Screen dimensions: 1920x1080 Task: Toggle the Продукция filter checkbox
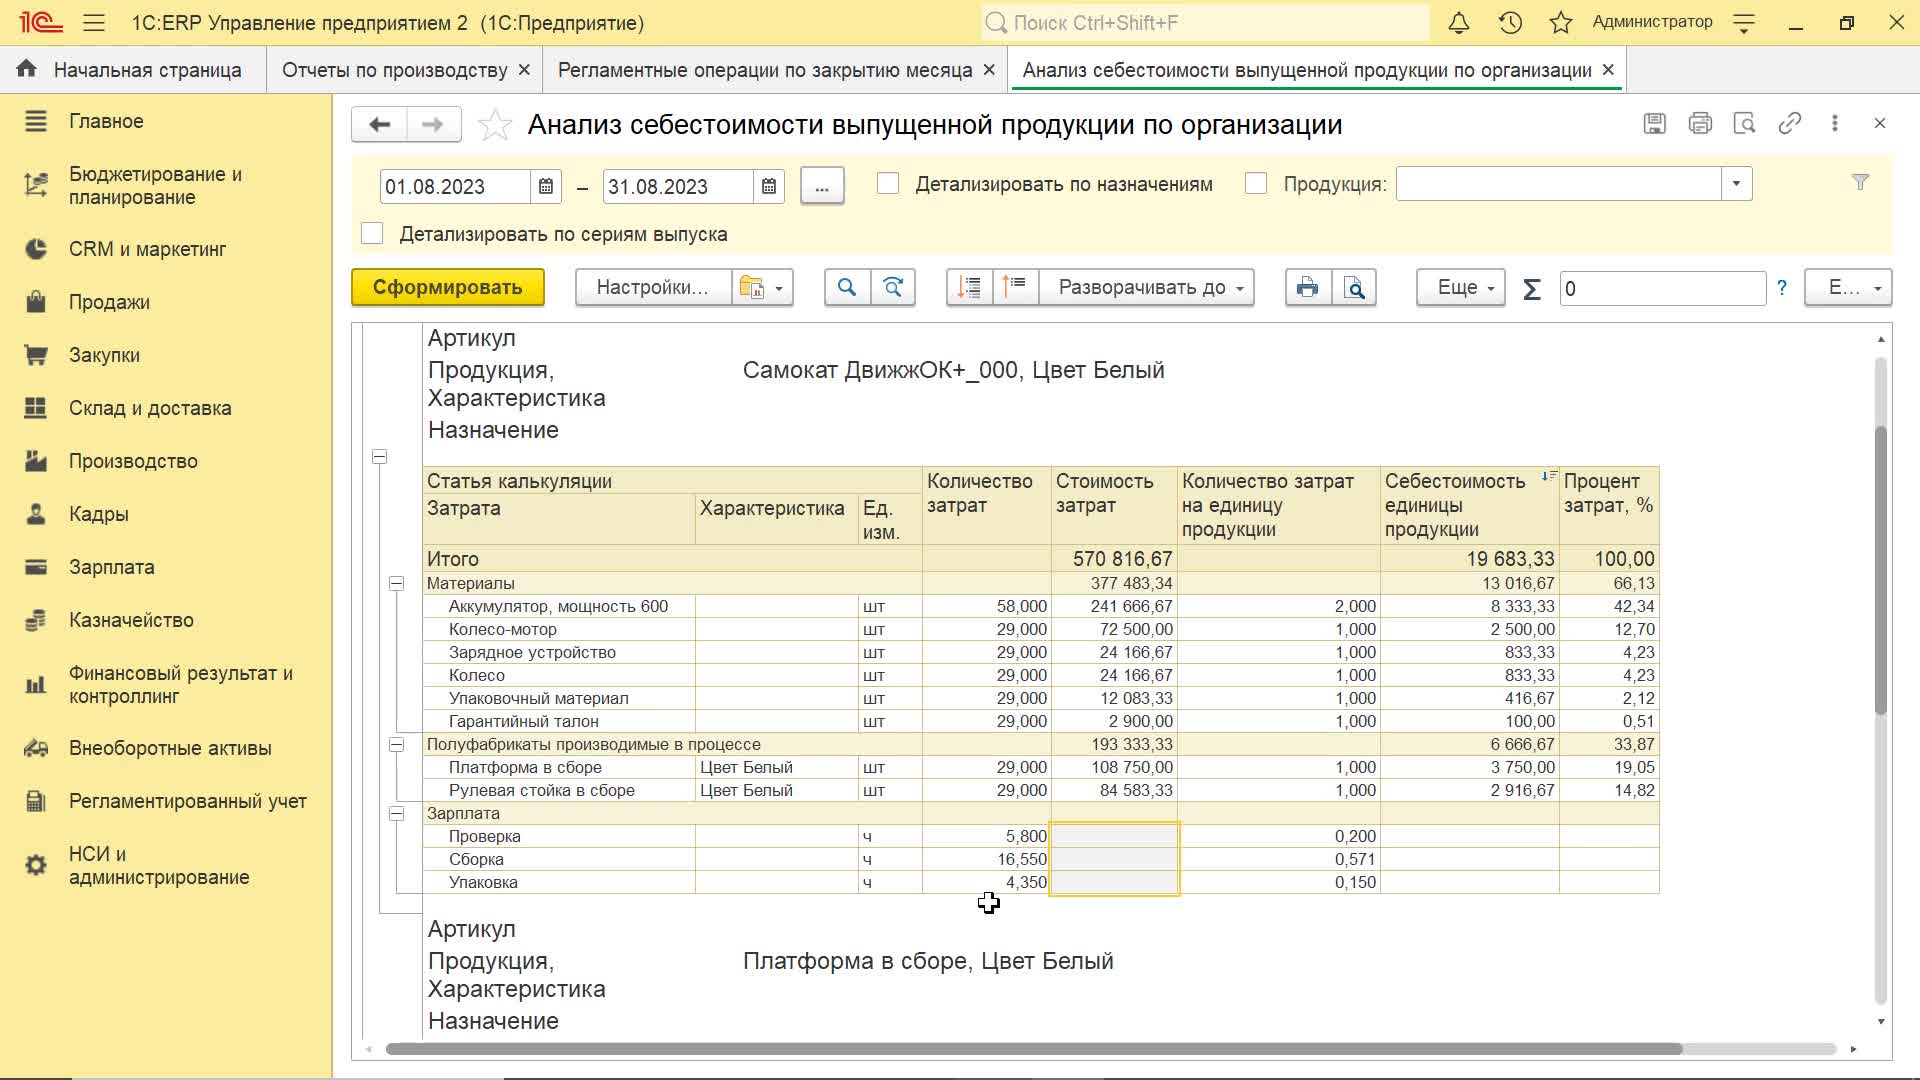click(x=1256, y=184)
